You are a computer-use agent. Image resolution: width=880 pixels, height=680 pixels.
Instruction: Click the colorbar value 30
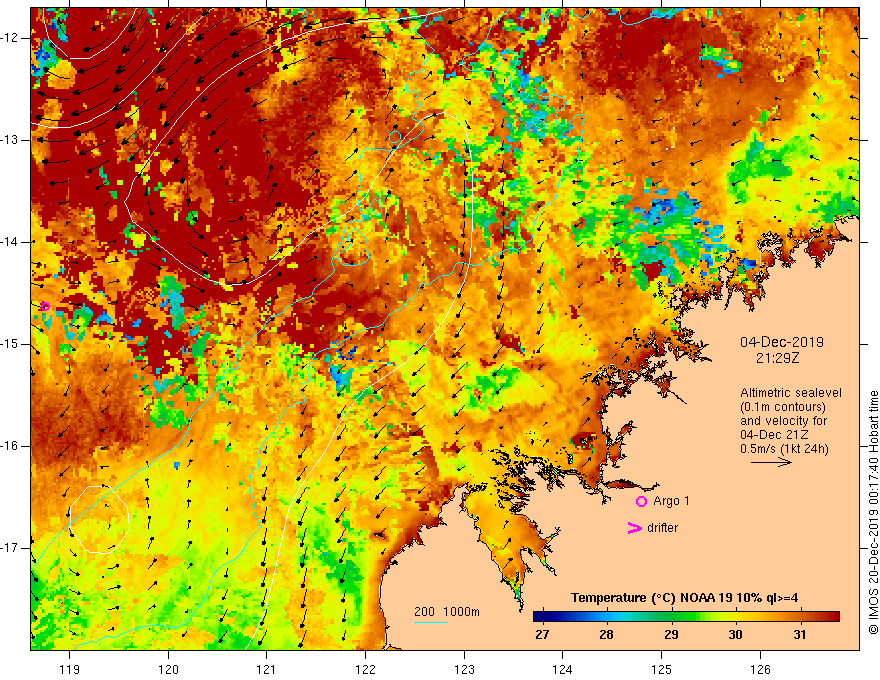click(x=735, y=635)
